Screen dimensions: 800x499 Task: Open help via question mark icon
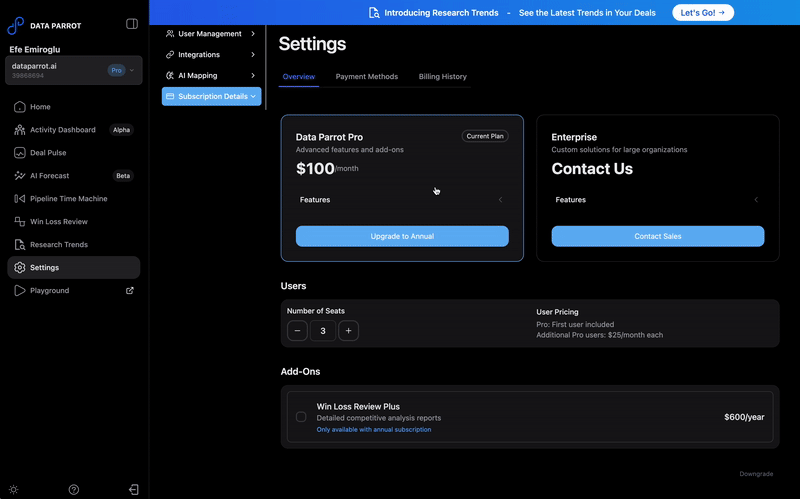coord(73,489)
